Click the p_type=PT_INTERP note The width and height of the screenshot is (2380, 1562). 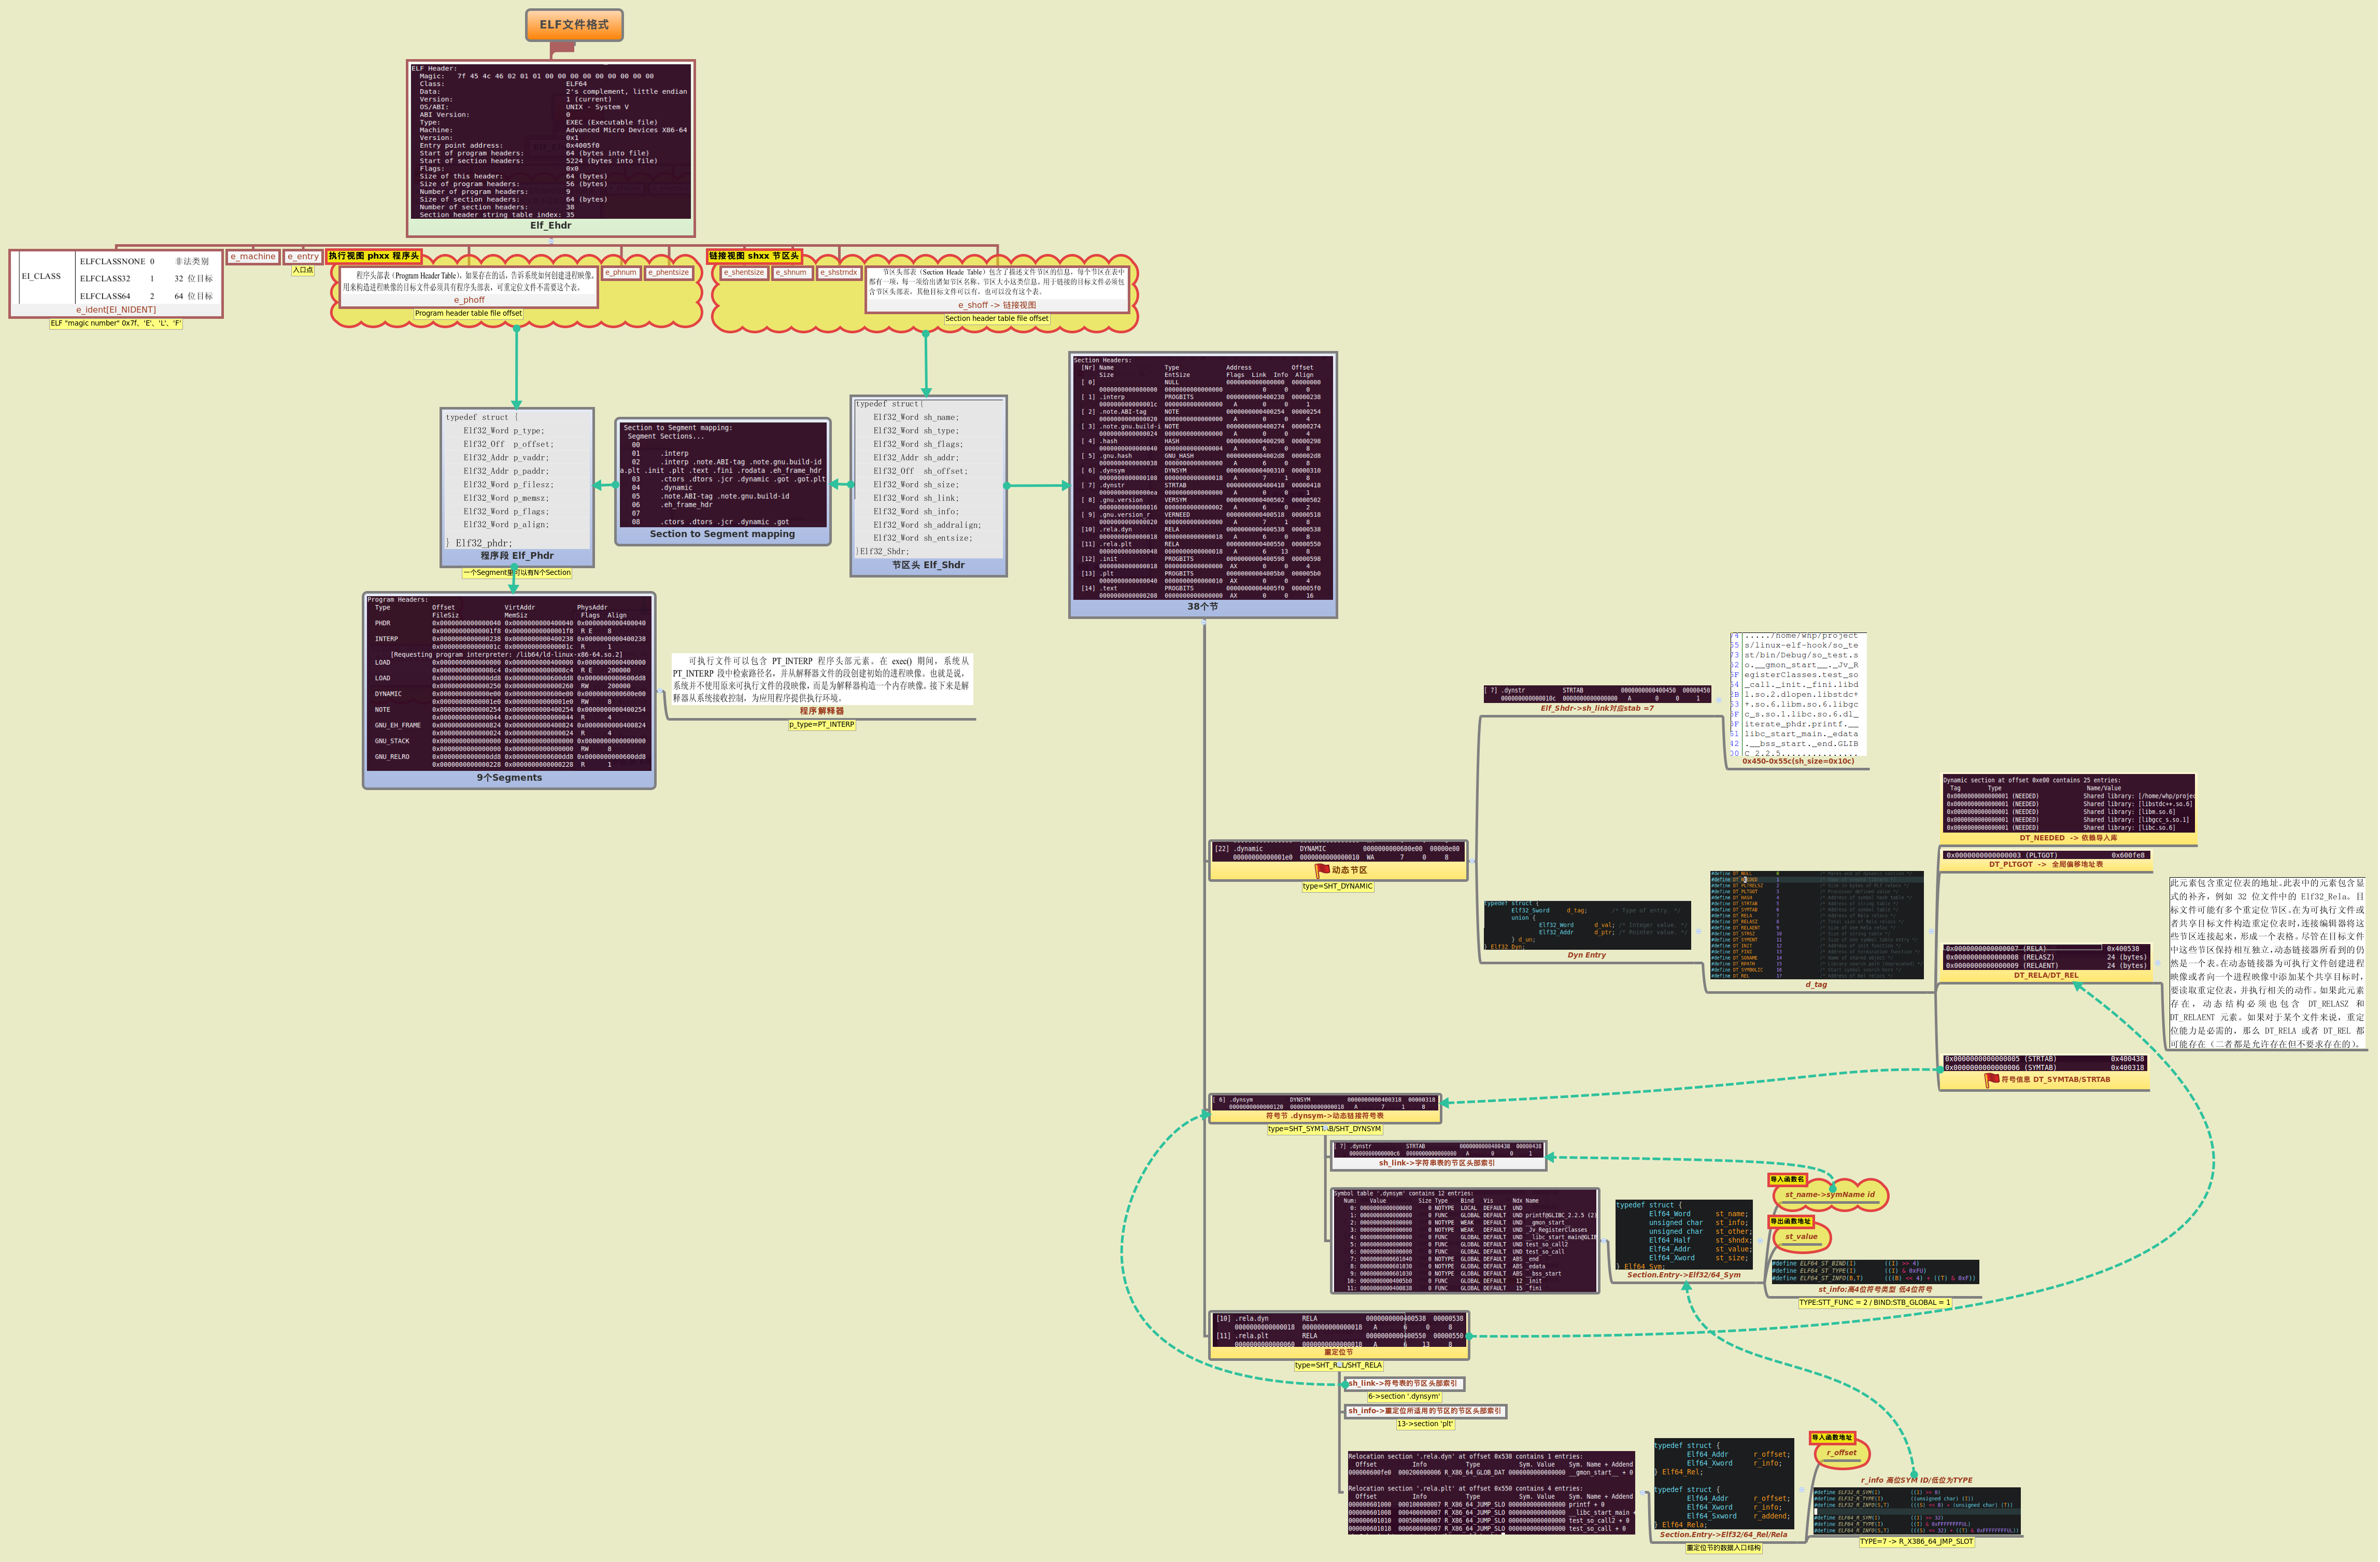822,725
